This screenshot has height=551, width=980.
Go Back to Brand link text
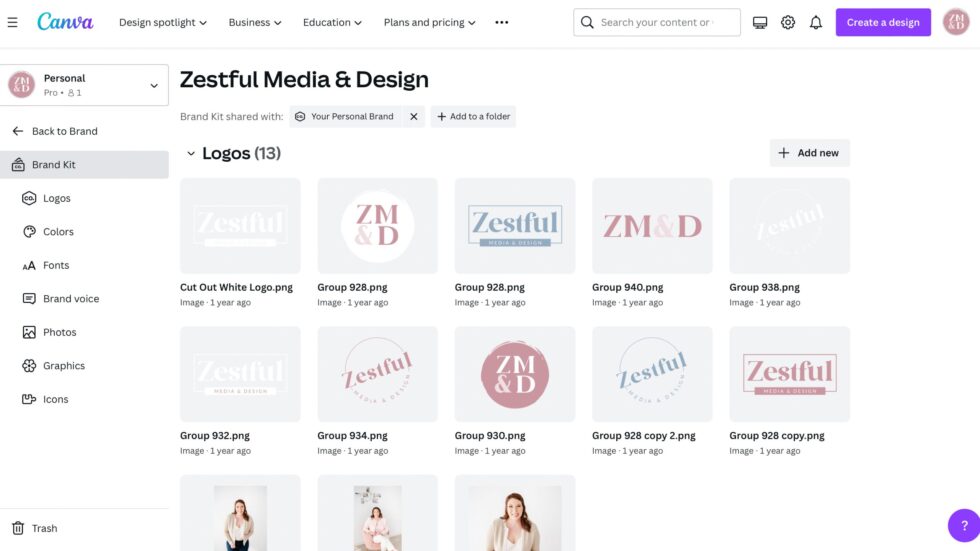(64, 131)
